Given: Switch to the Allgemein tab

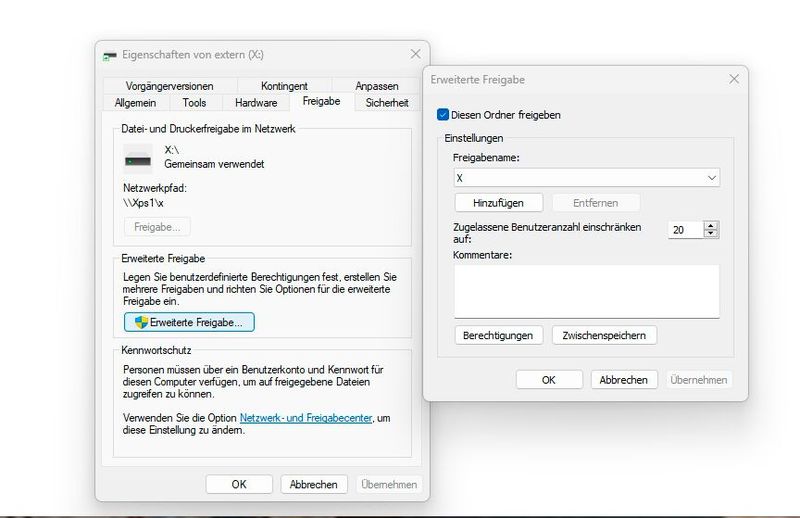Looking at the screenshot, I should 135,103.
